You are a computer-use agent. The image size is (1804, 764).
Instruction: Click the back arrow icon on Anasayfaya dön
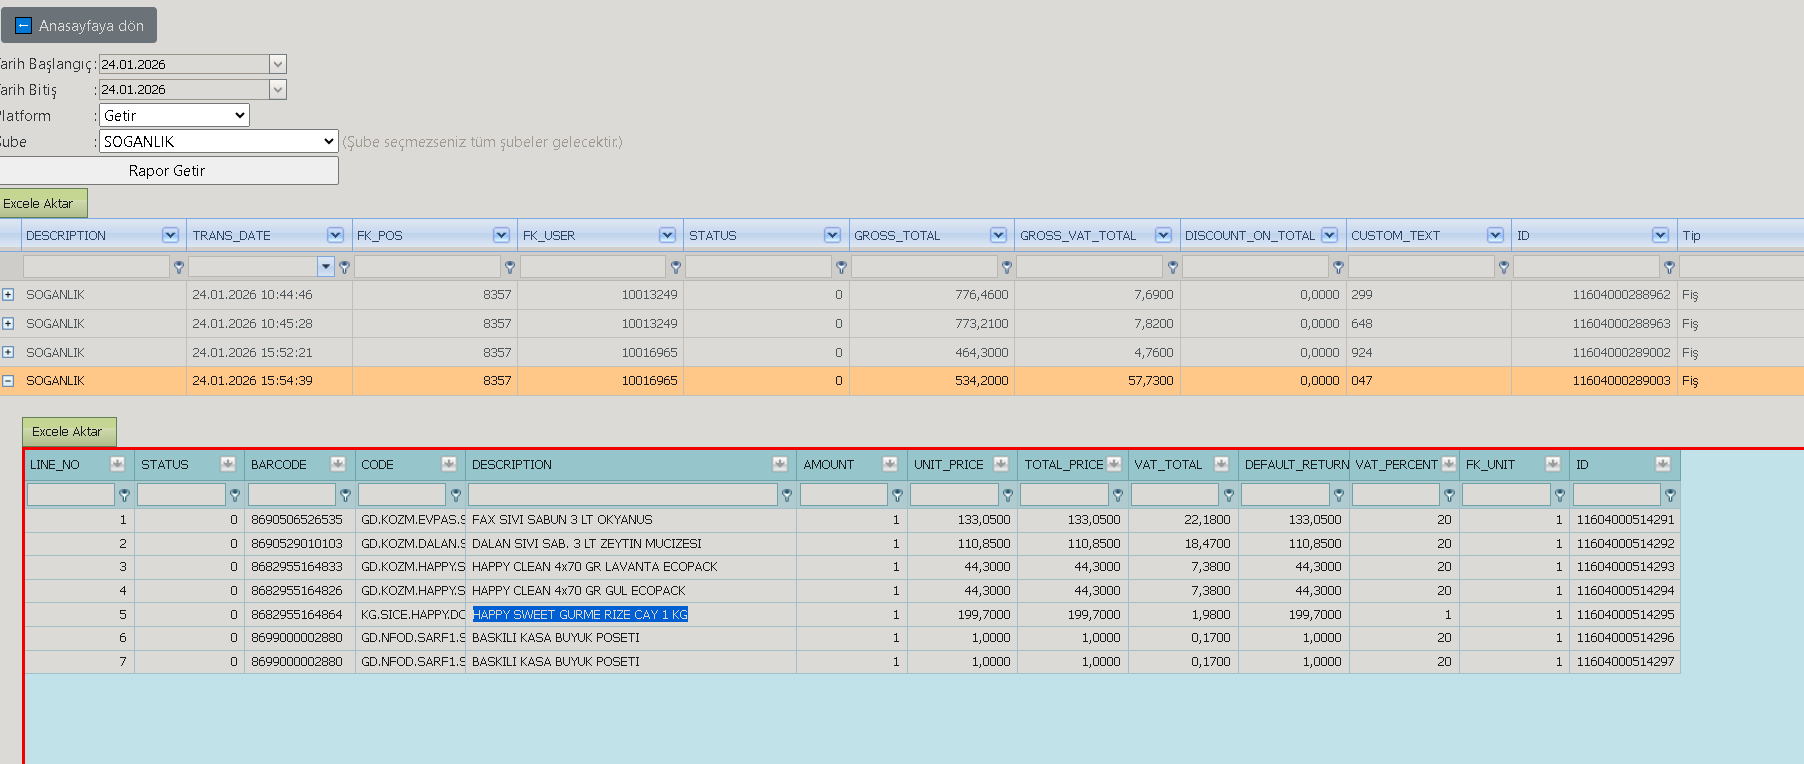coord(24,26)
